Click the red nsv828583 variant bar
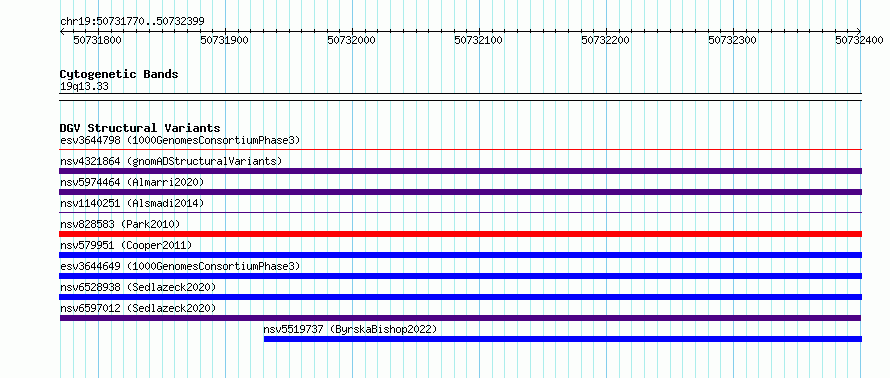 (461, 234)
